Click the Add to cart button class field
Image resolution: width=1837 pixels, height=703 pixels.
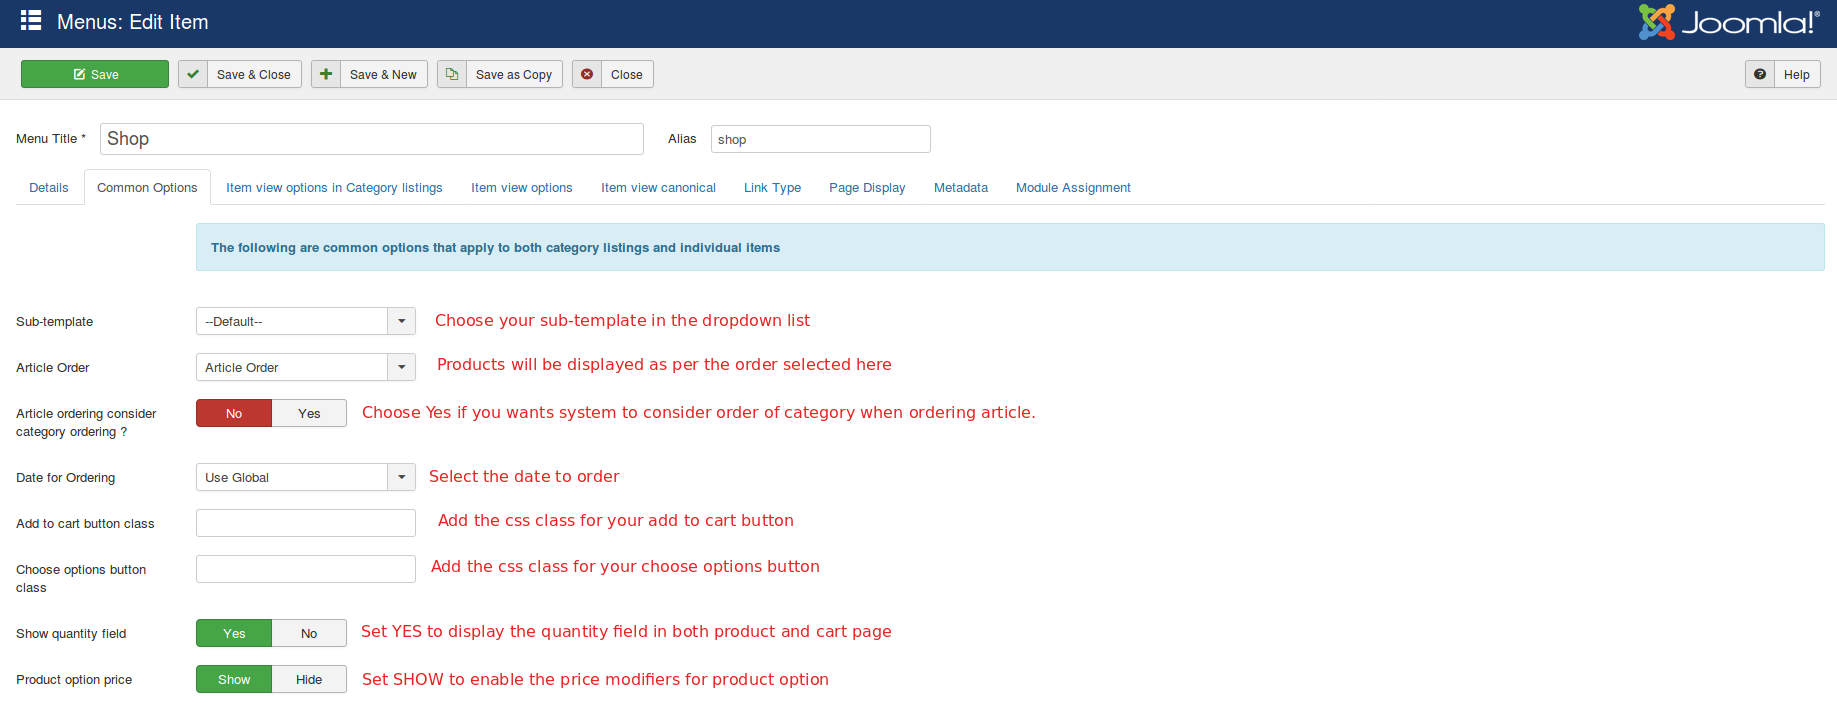(306, 523)
